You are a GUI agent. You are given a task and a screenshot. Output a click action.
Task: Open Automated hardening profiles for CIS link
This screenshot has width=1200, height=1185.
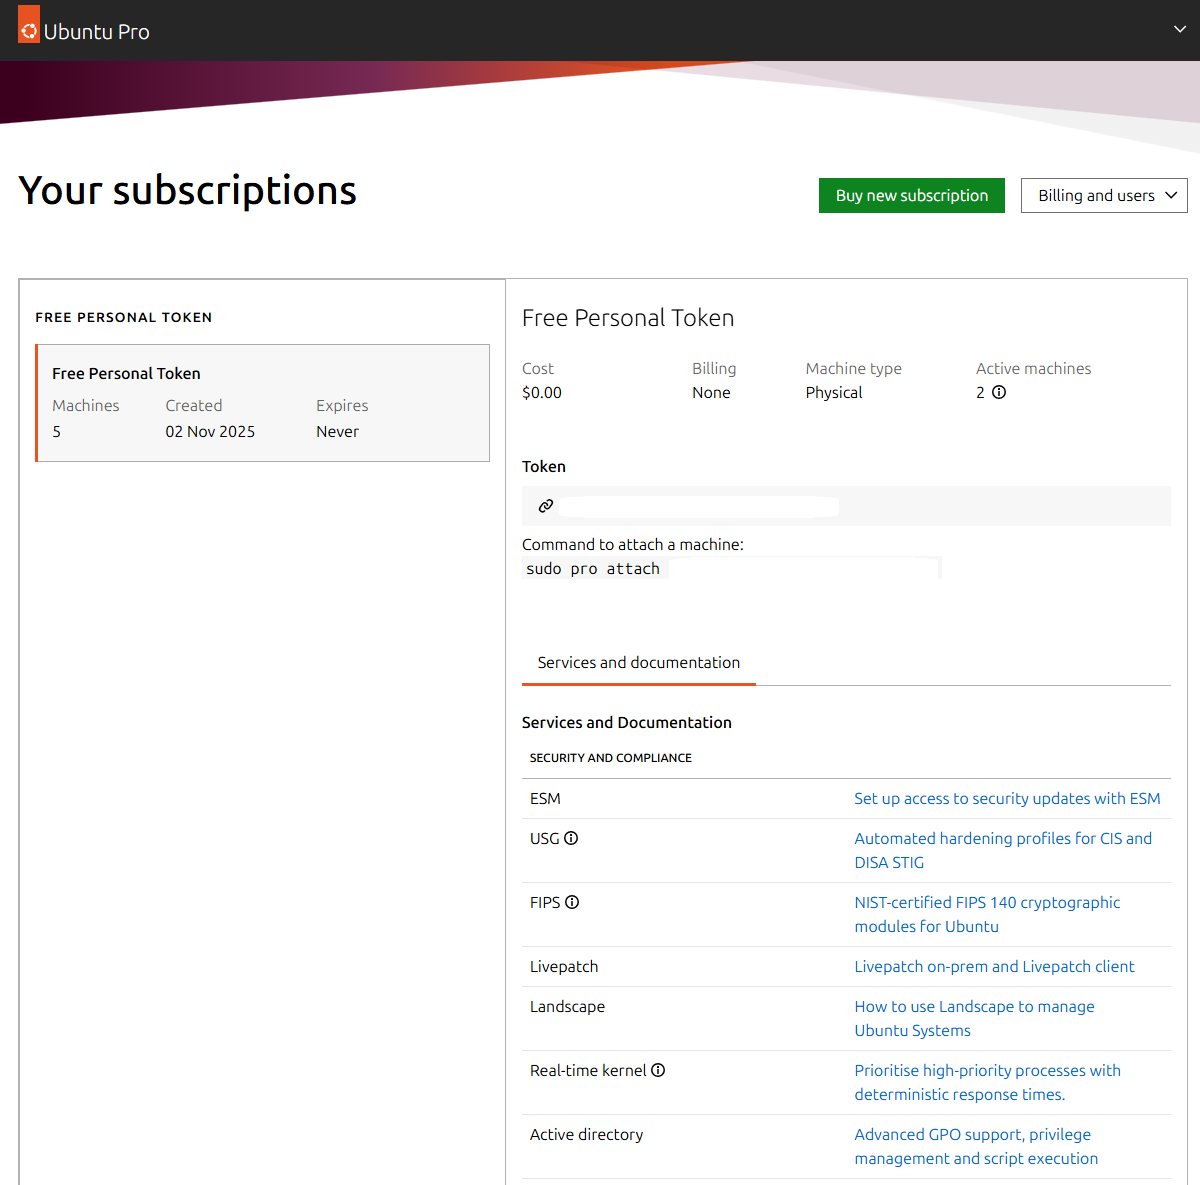coord(1003,850)
